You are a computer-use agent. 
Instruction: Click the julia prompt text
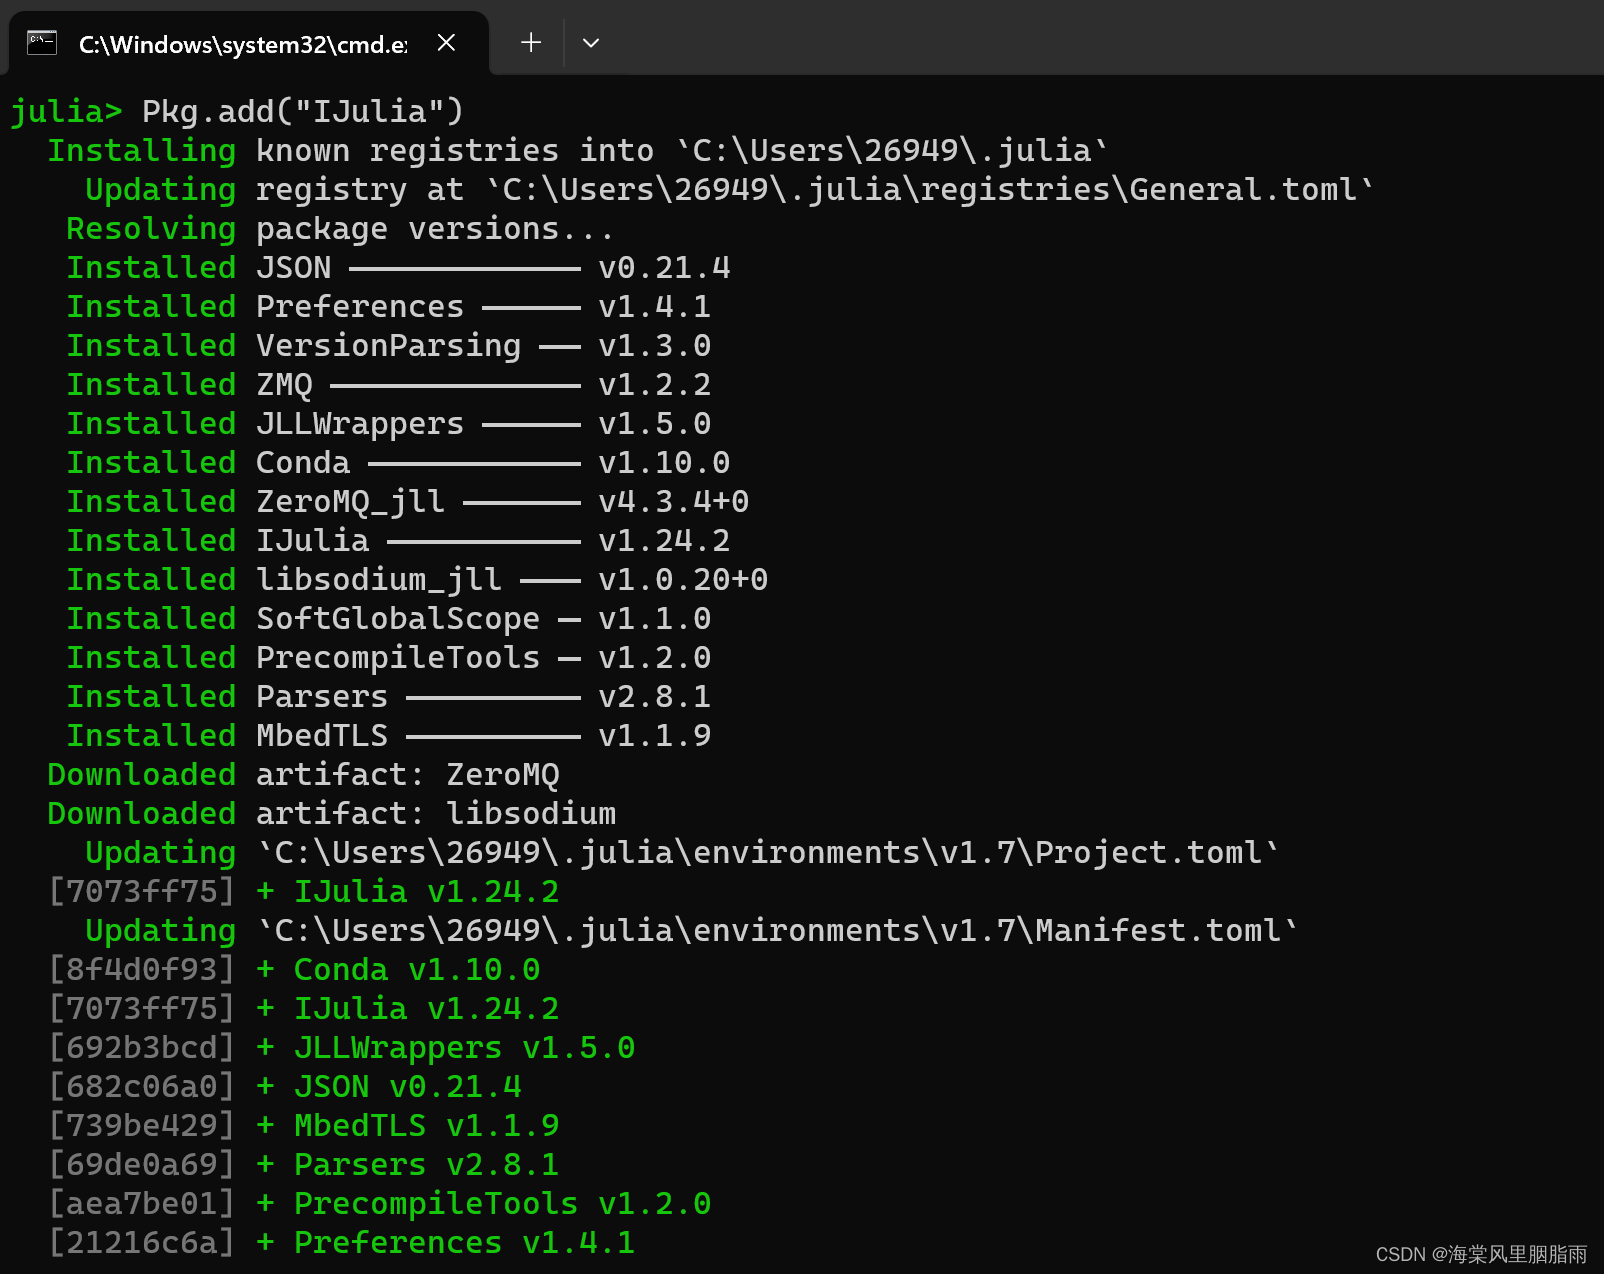[65, 111]
